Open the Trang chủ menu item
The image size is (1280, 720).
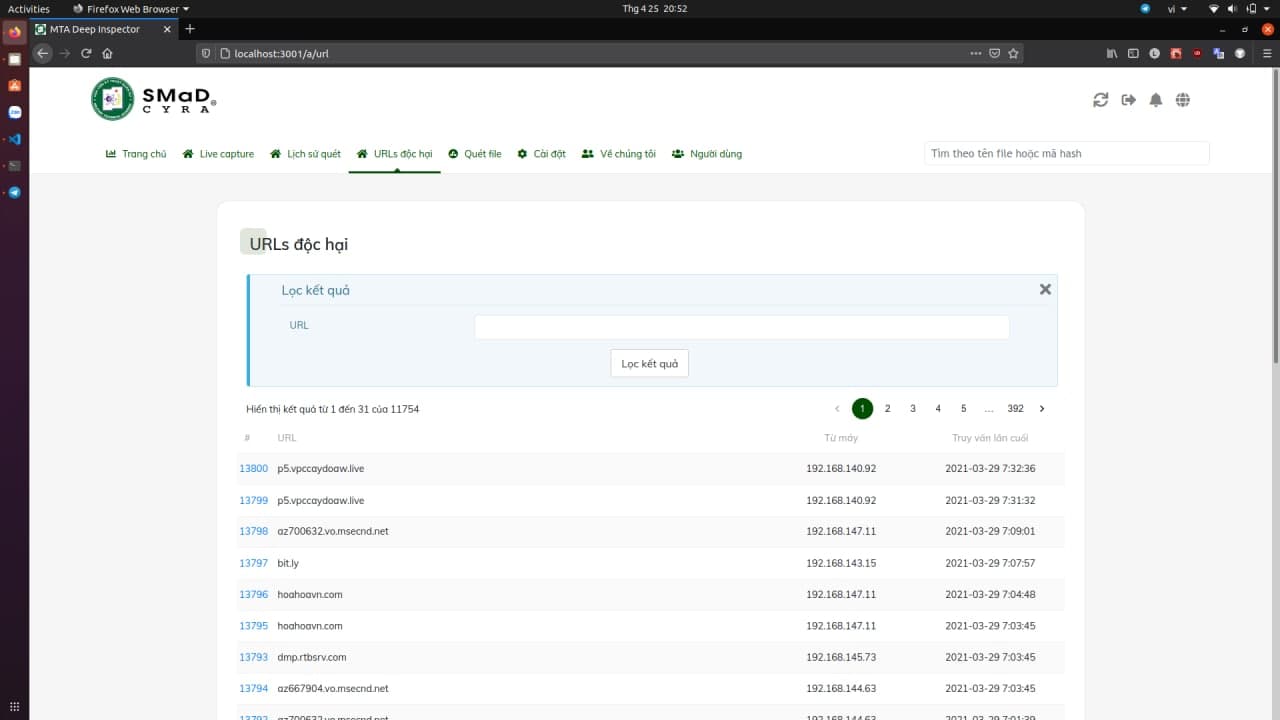coord(136,154)
